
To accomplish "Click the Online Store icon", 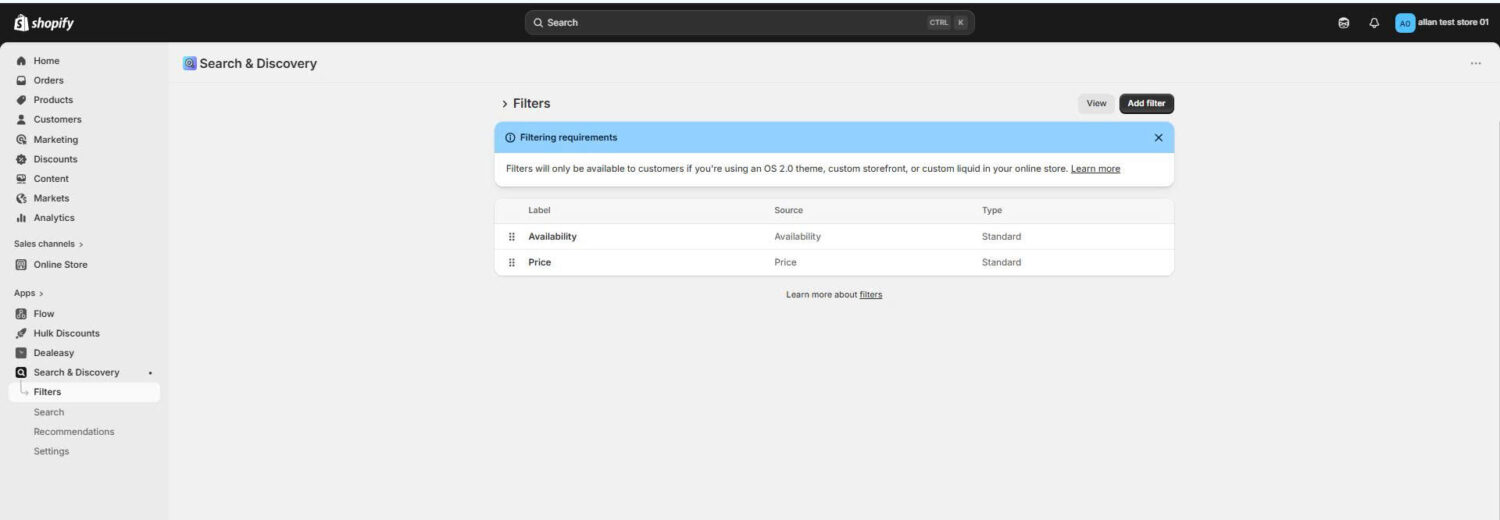I will (21, 265).
